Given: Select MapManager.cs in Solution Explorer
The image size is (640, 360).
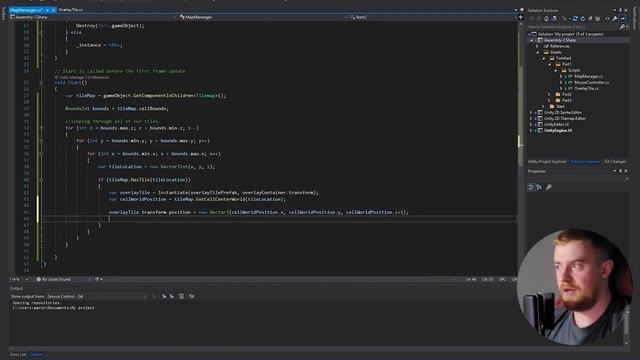Looking at the screenshot, I should [x=588, y=76].
